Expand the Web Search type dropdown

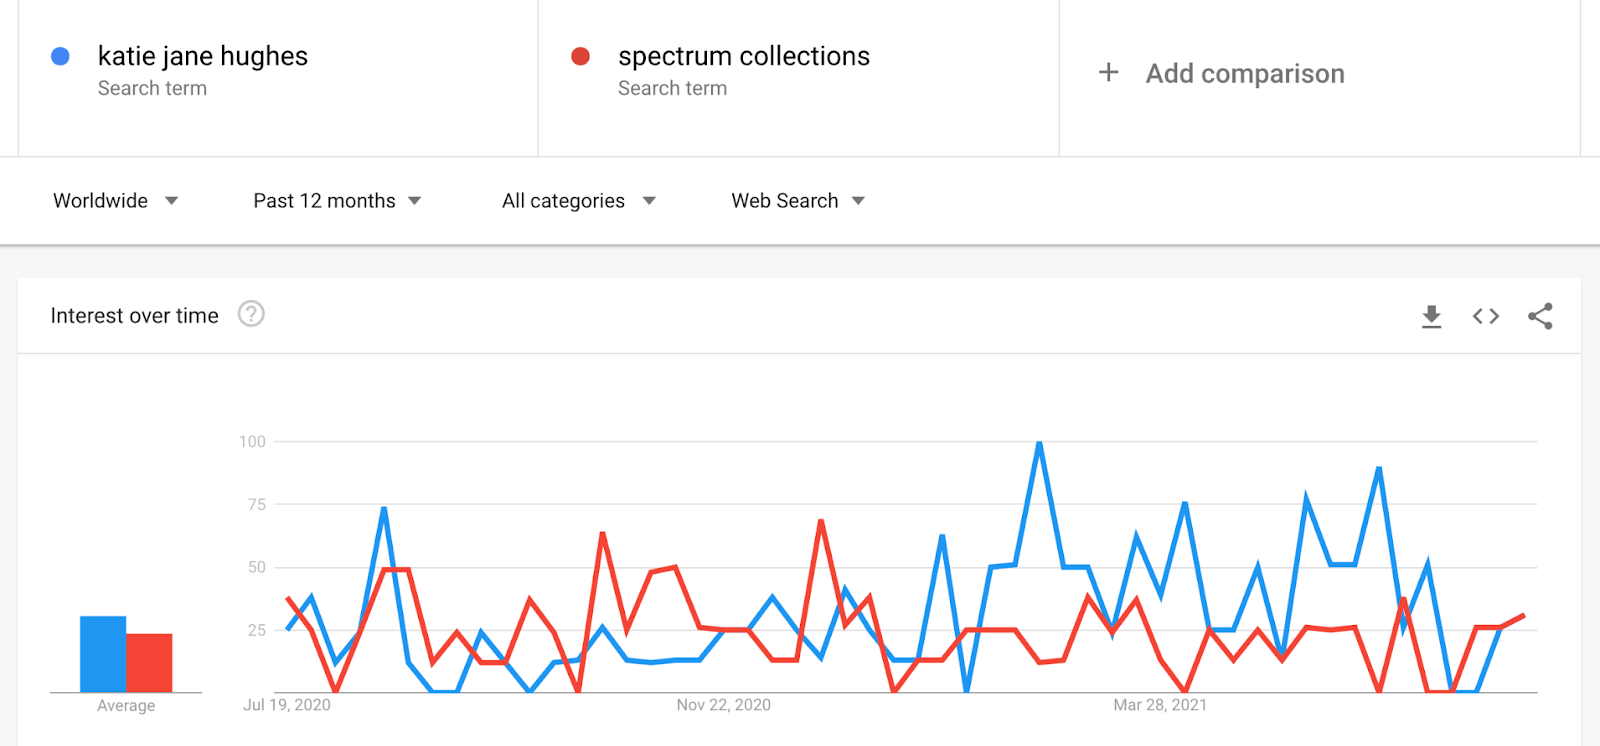[x=798, y=201]
